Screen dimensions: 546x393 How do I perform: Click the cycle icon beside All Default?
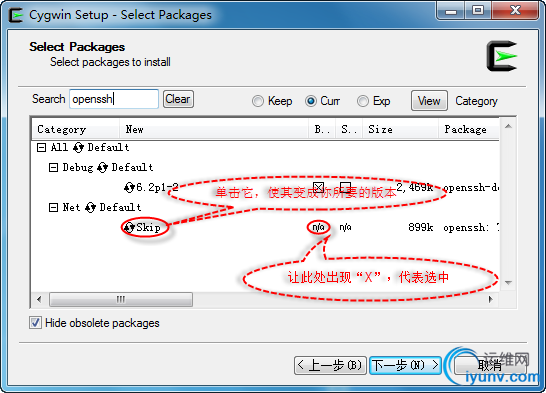click(78, 147)
